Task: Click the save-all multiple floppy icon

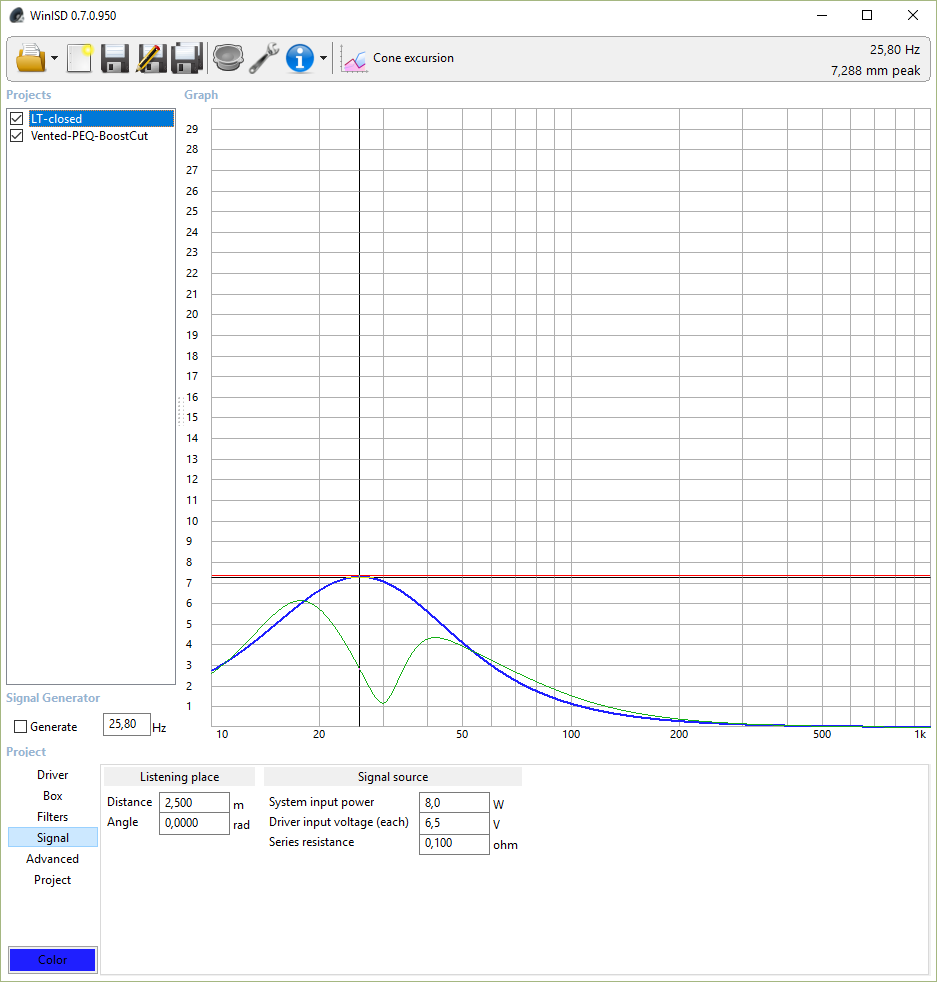Action: point(187,58)
